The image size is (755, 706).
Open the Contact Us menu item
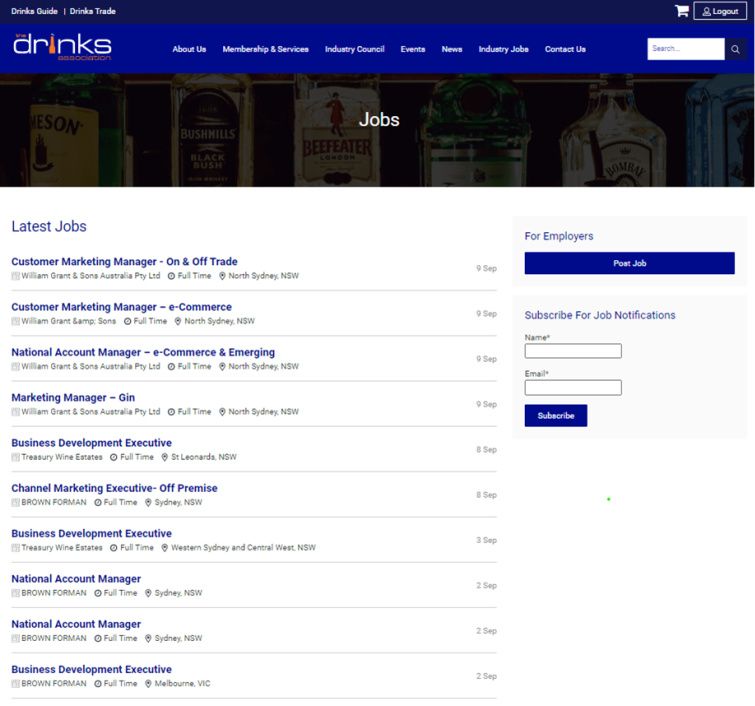tap(565, 49)
